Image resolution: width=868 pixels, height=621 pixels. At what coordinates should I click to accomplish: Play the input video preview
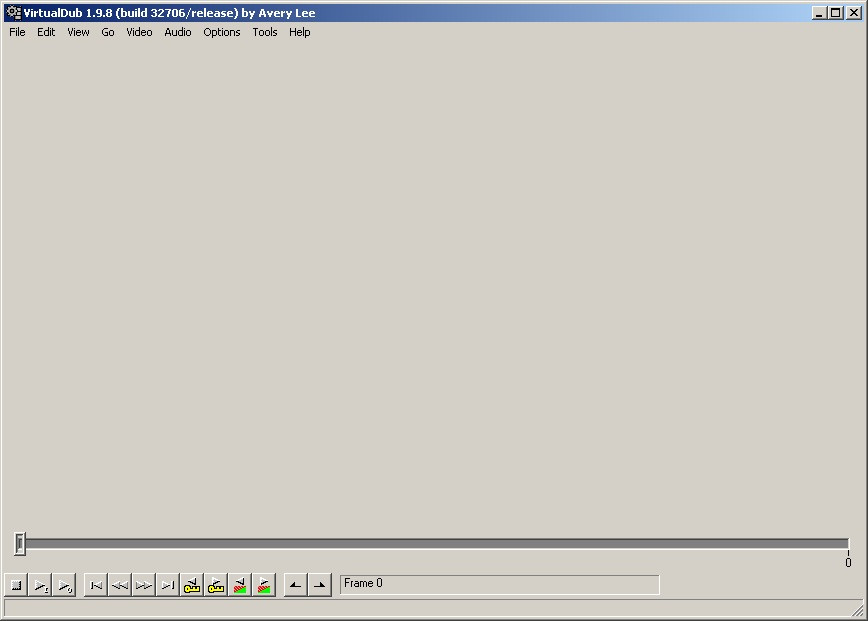pos(40,585)
